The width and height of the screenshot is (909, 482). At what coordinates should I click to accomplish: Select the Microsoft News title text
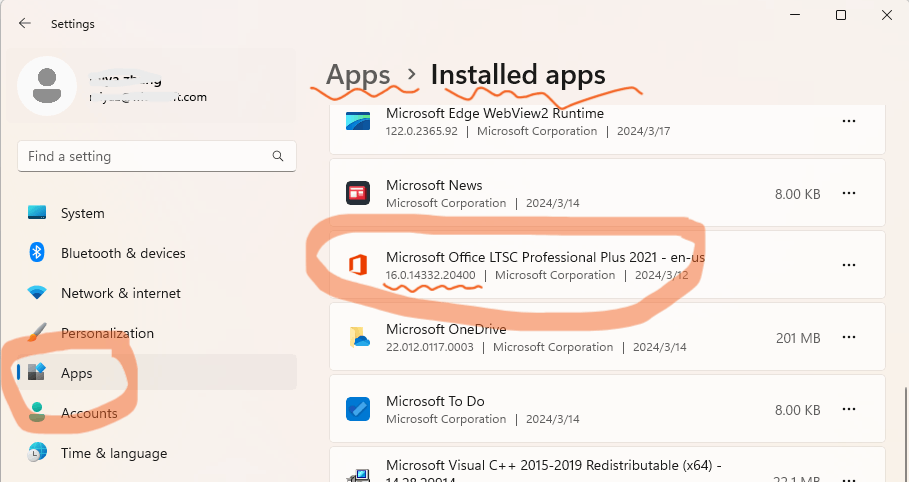coord(434,186)
